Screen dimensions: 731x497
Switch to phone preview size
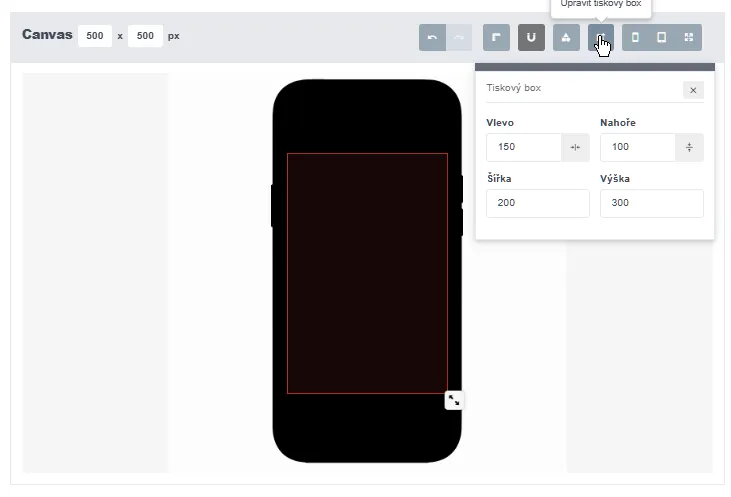click(x=635, y=37)
